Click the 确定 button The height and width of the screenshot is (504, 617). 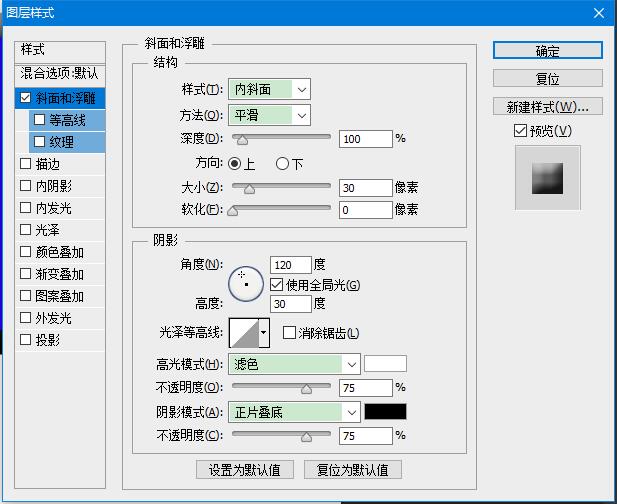point(547,51)
